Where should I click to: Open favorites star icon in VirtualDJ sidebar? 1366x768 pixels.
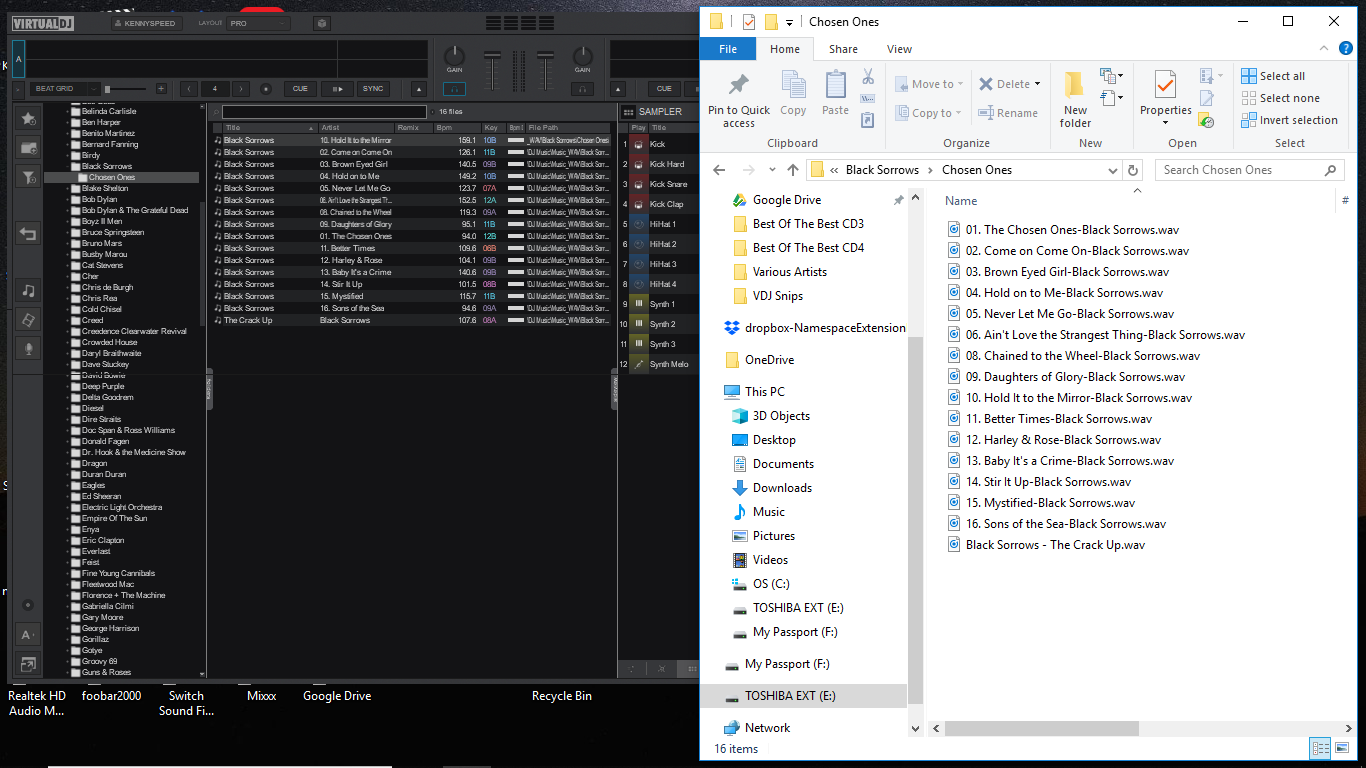[29, 118]
